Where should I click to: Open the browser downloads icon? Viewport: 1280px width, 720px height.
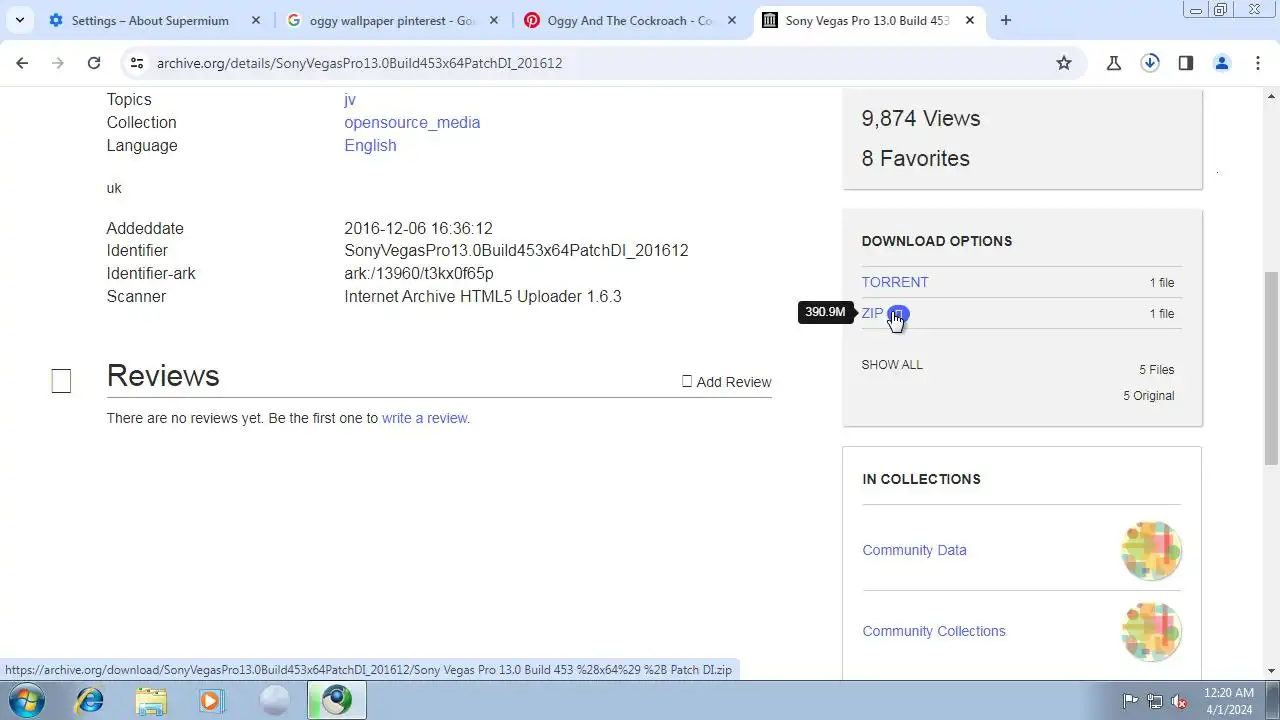click(x=1150, y=63)
